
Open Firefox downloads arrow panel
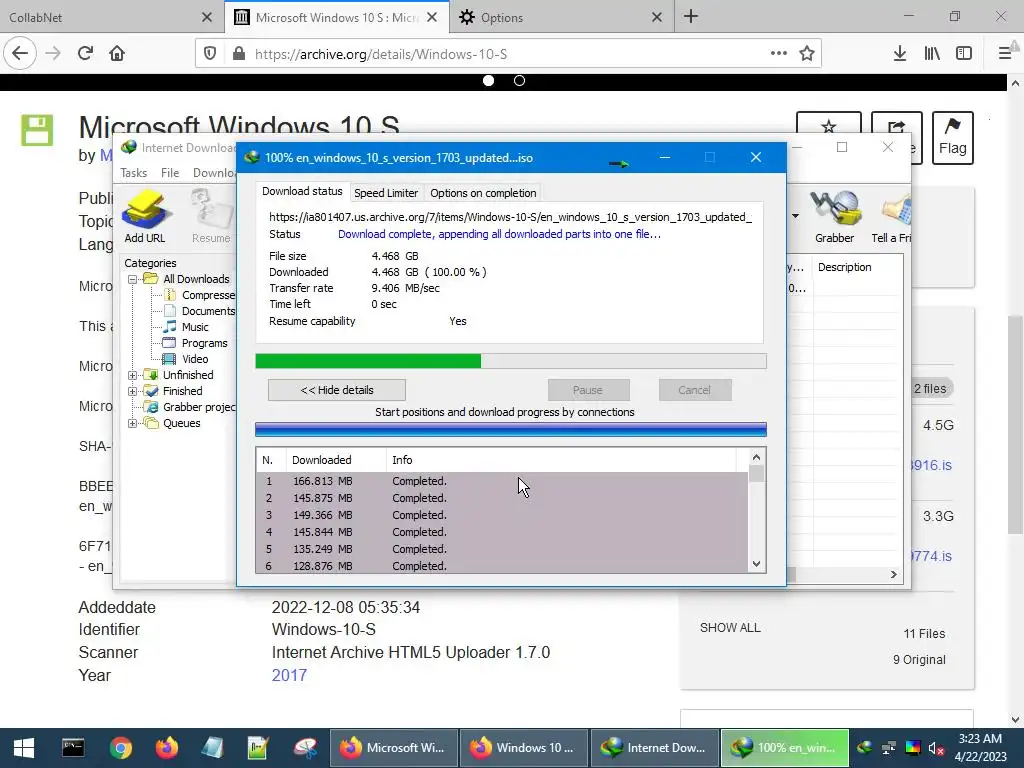(x=899, y=54)
